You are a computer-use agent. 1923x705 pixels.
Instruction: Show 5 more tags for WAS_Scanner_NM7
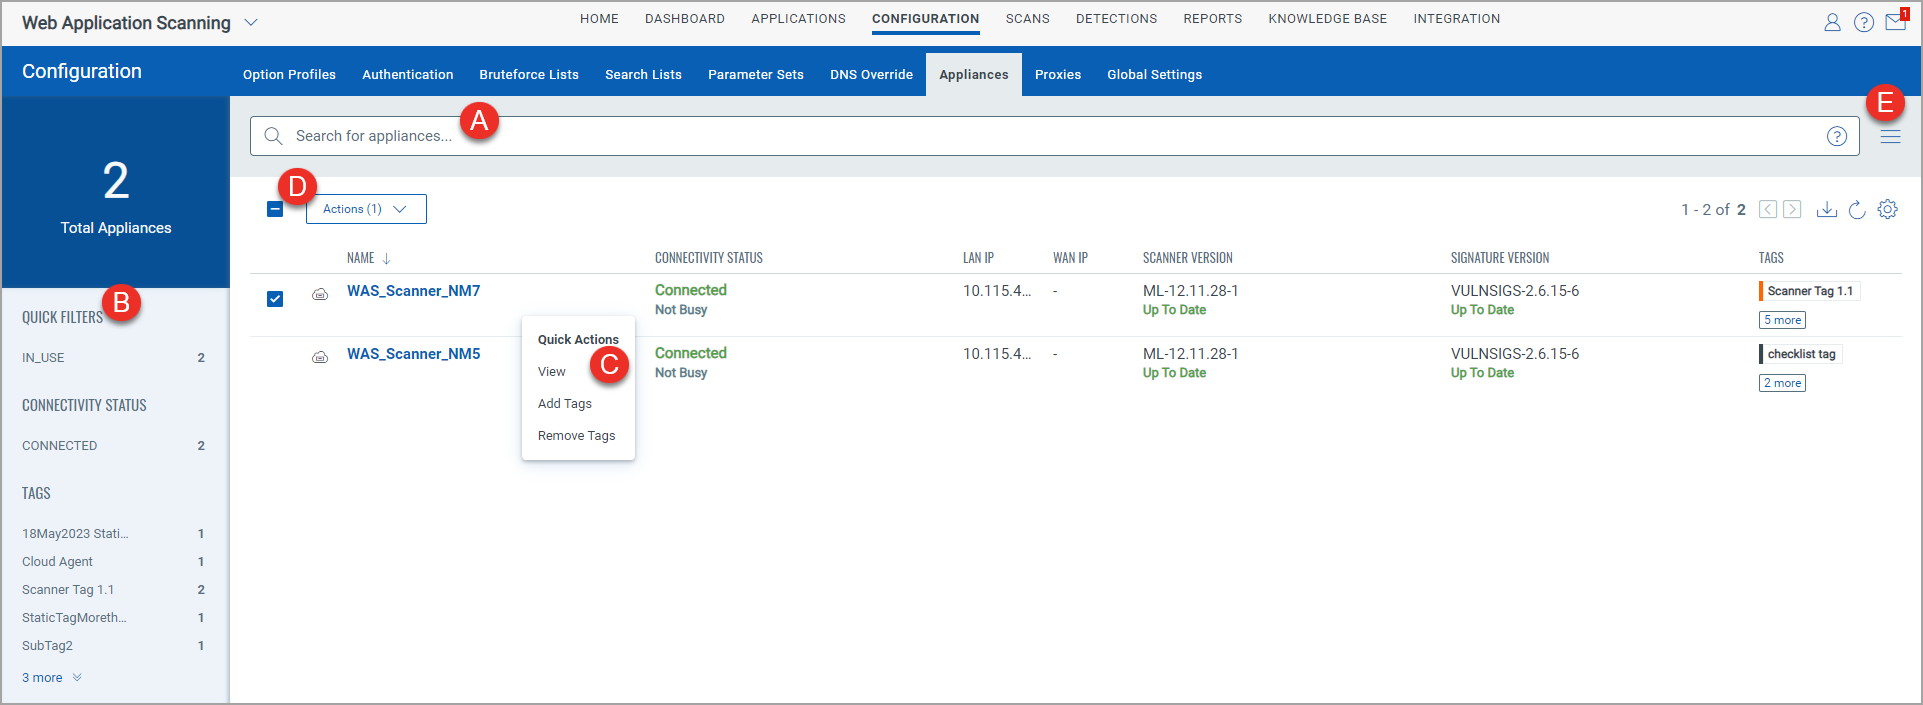coord(1782,320)
